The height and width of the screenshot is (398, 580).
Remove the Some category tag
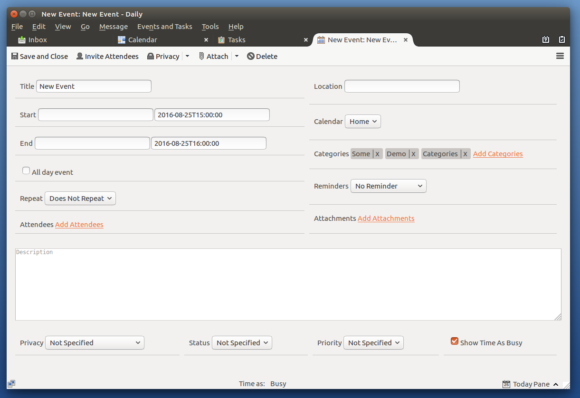(377, 154)
